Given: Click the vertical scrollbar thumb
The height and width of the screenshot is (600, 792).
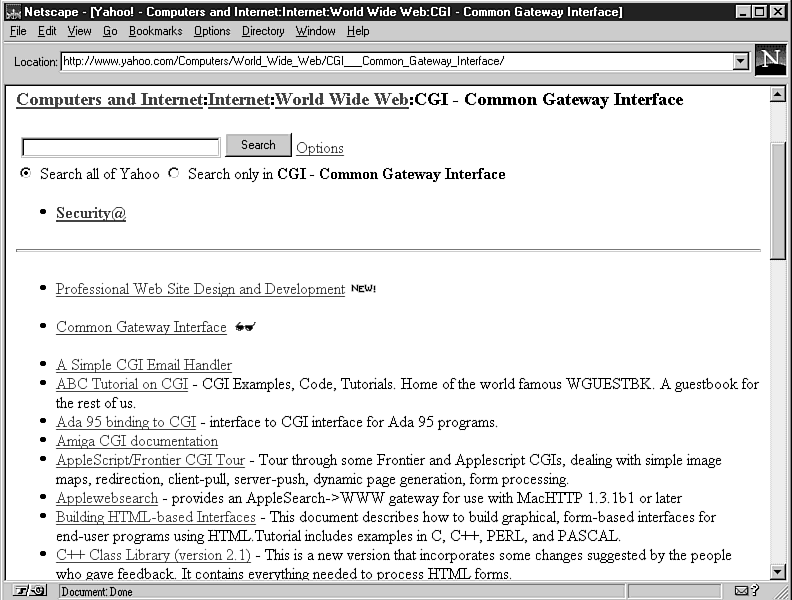Looking at the screenshot, I should (778, 201).
